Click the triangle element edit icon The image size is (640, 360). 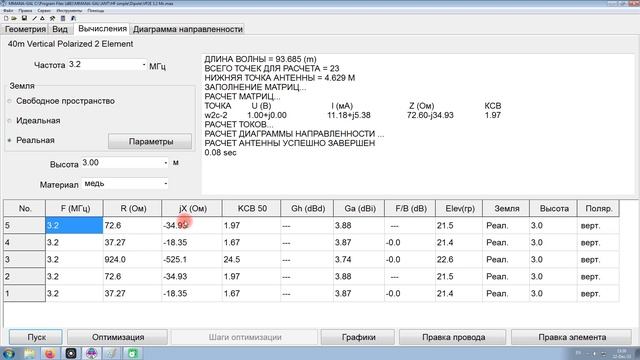point(42,18)
